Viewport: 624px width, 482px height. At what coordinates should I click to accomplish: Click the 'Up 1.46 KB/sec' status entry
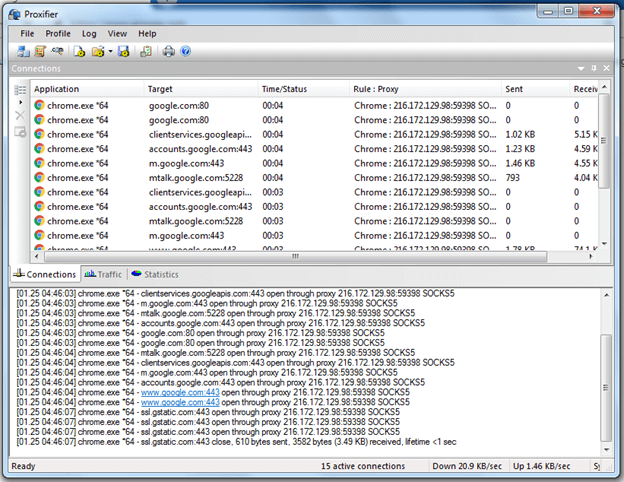541,466
